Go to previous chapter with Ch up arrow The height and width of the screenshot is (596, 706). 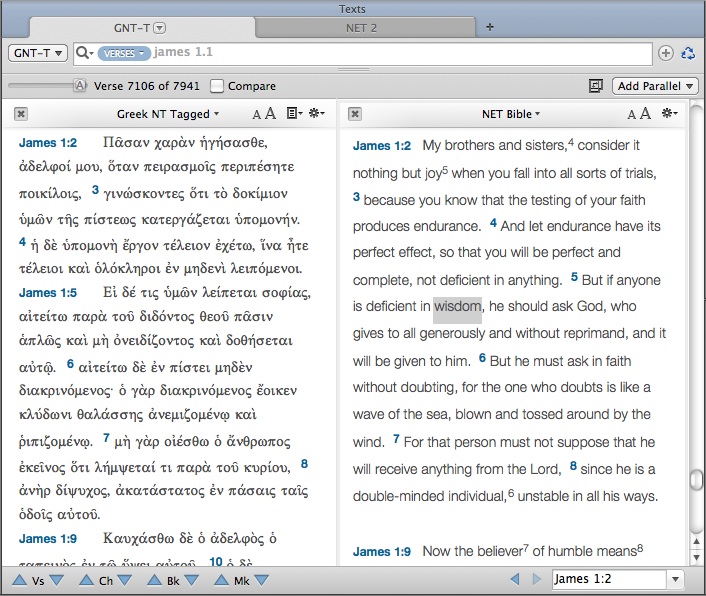tap(86, 580)
